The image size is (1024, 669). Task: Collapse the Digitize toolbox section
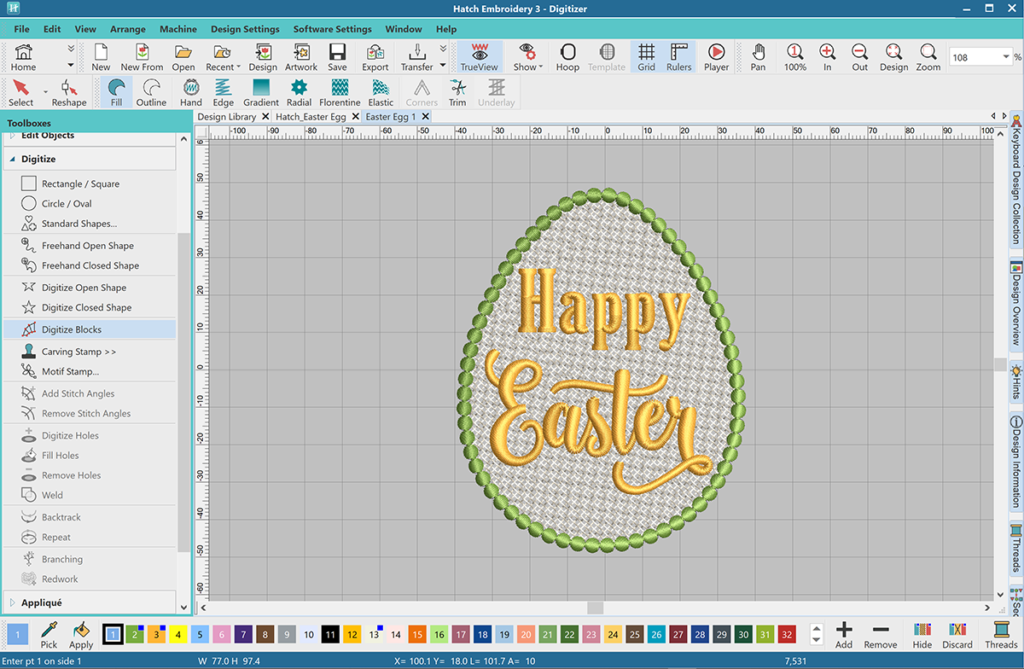tap(38, 159)
